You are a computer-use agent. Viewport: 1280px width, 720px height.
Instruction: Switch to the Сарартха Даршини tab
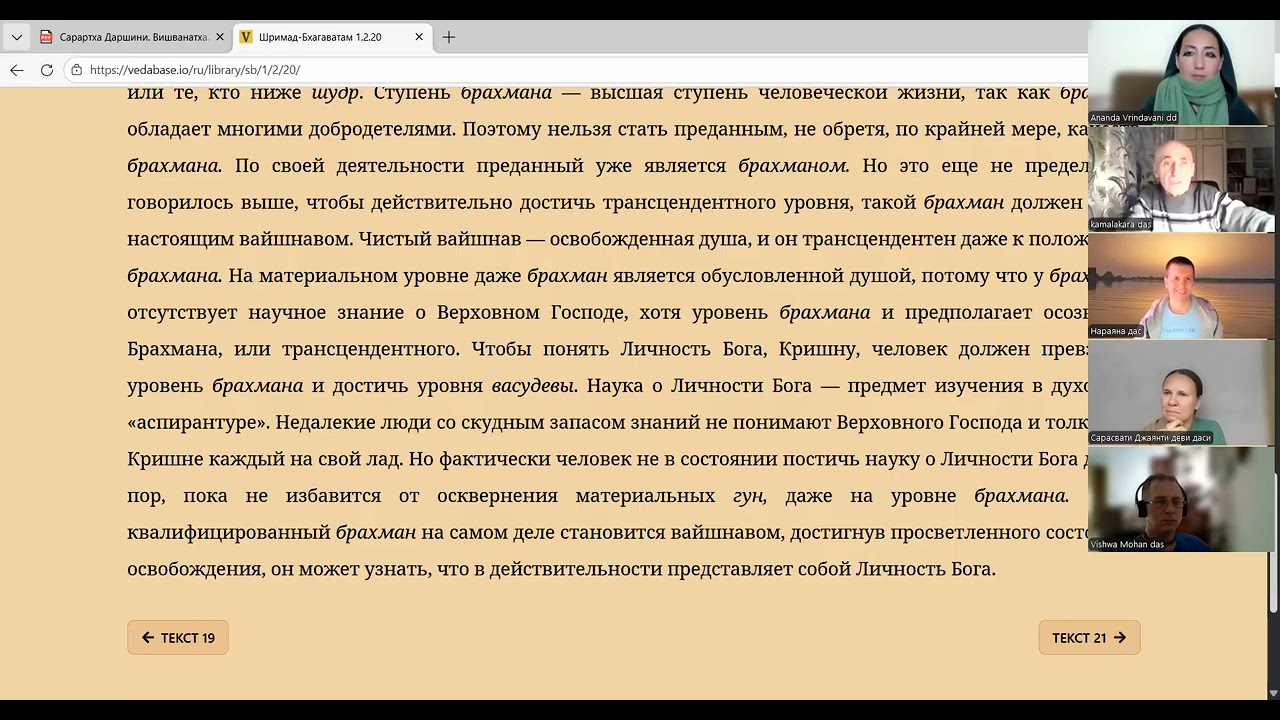pyautogui.click(x=133, y=37)
